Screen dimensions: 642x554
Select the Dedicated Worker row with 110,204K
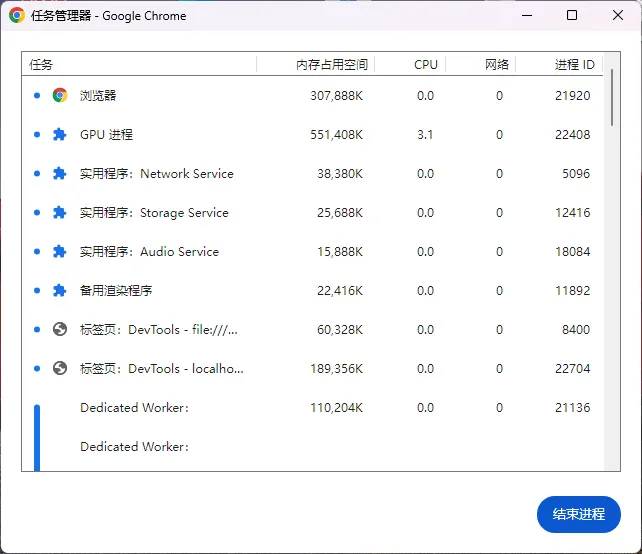312,407
